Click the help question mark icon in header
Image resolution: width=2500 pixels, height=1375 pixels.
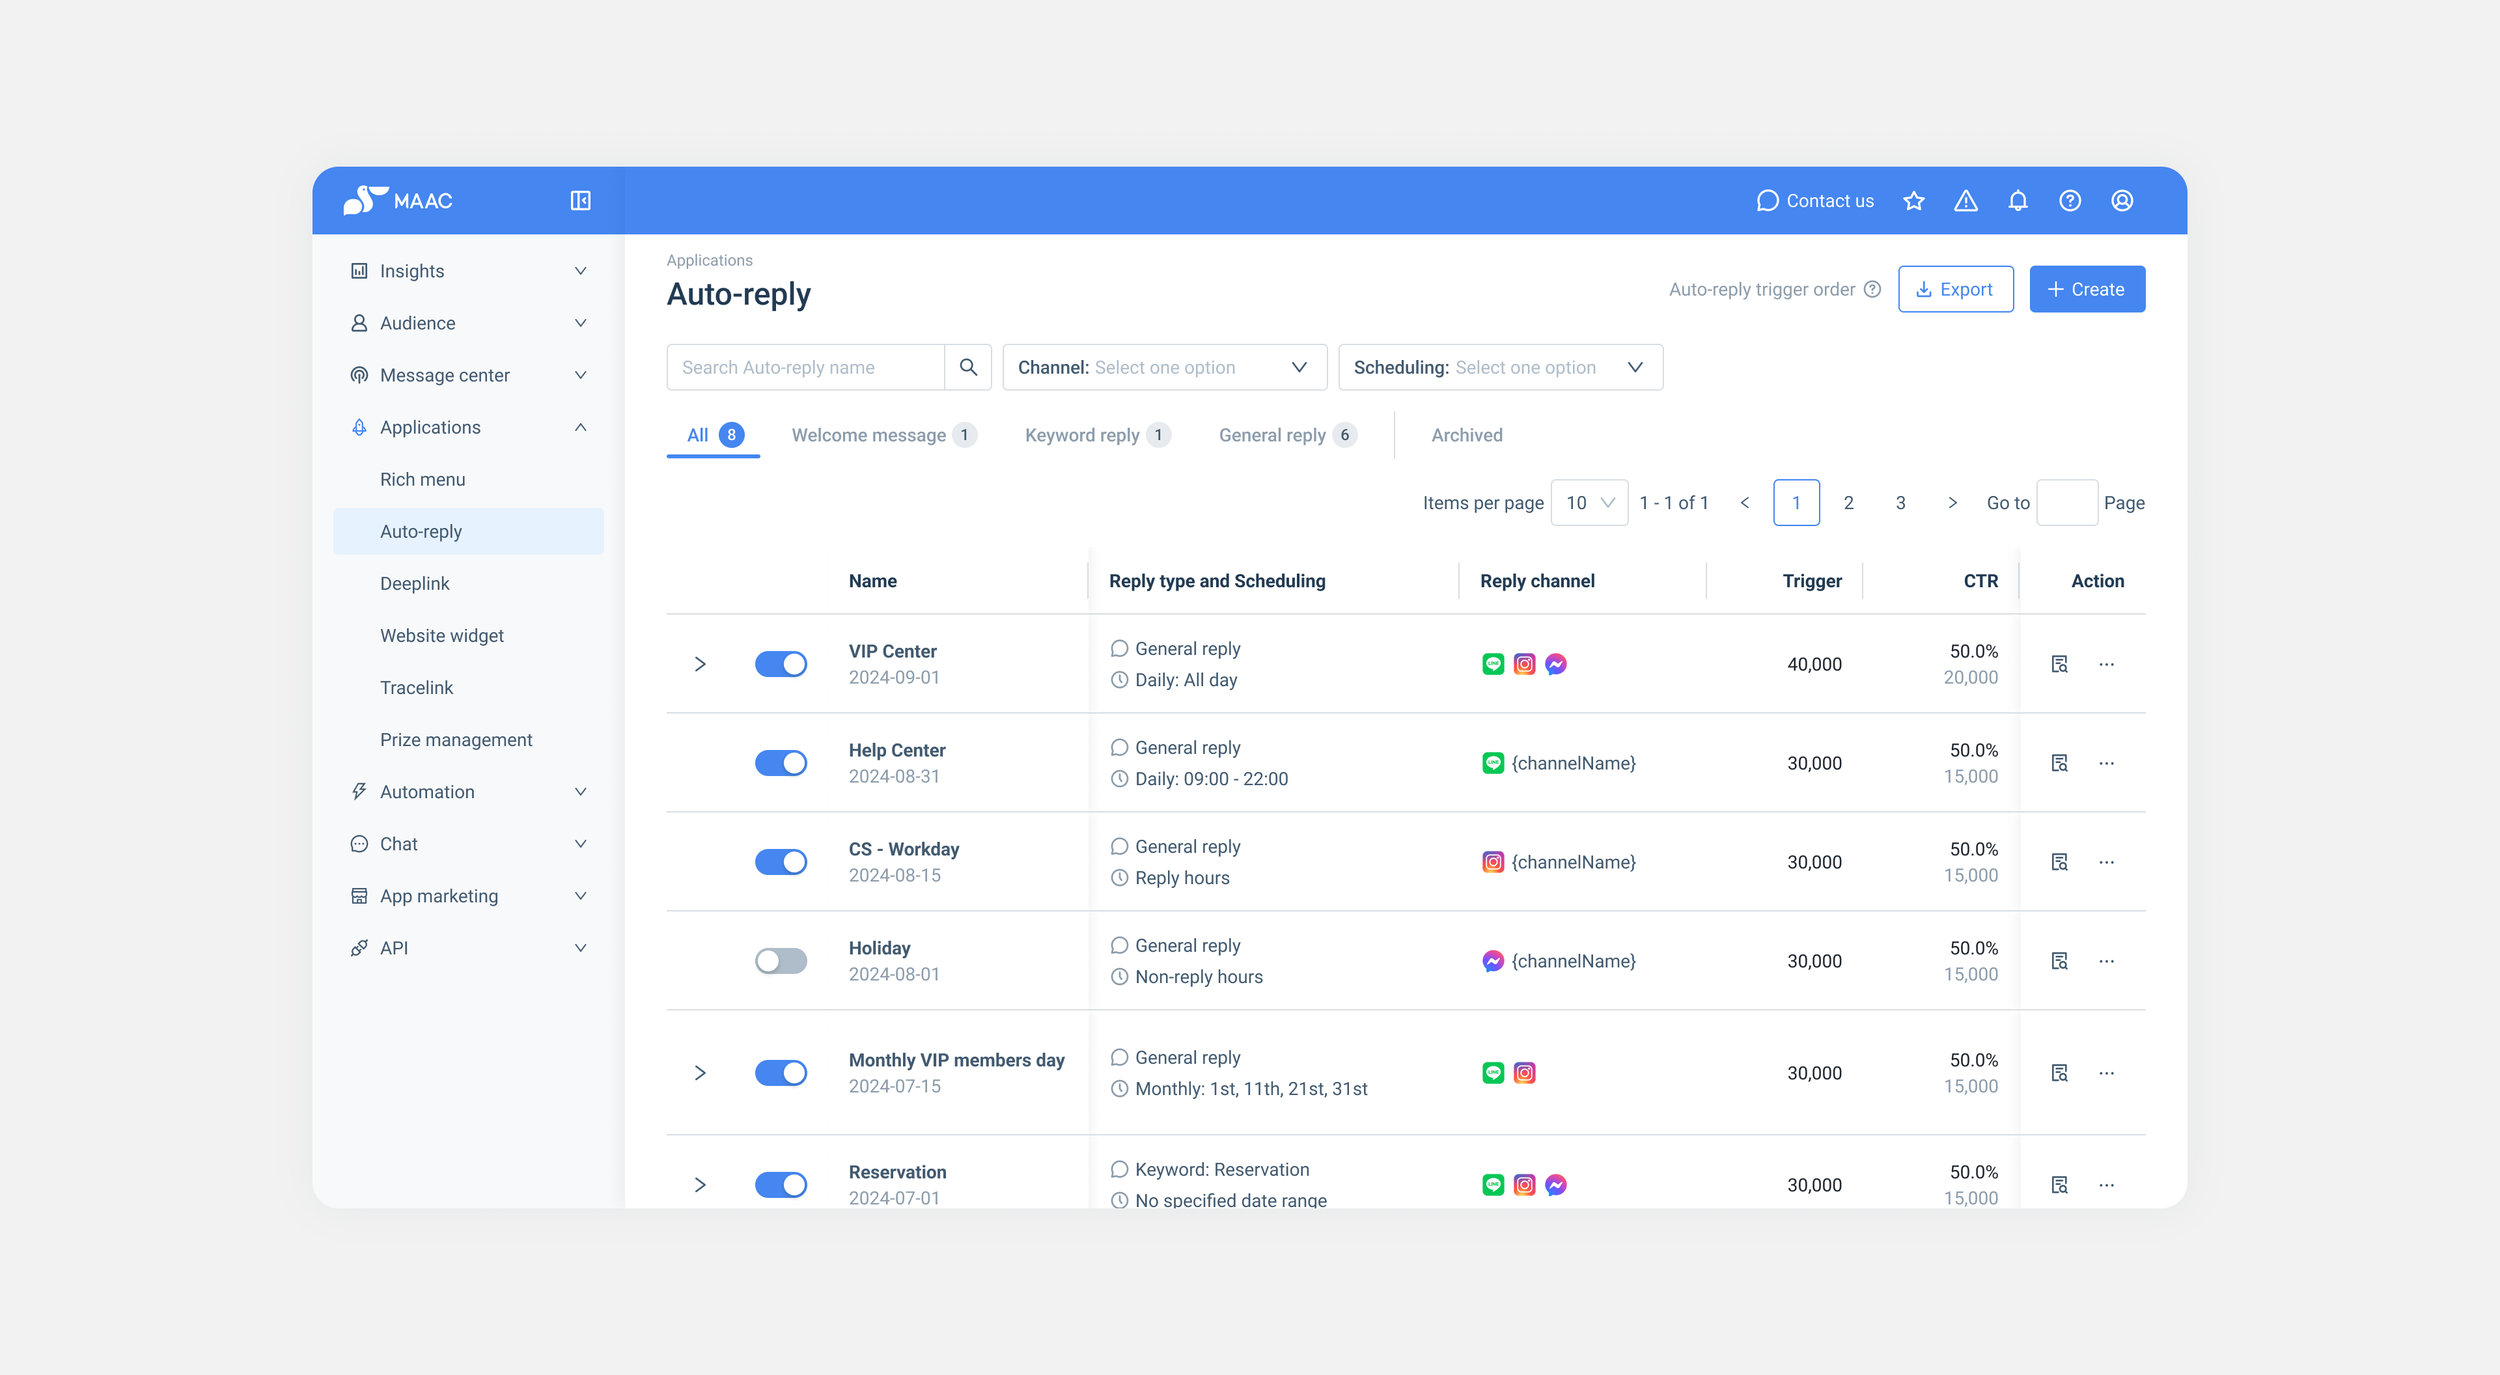pos(2069,201)
